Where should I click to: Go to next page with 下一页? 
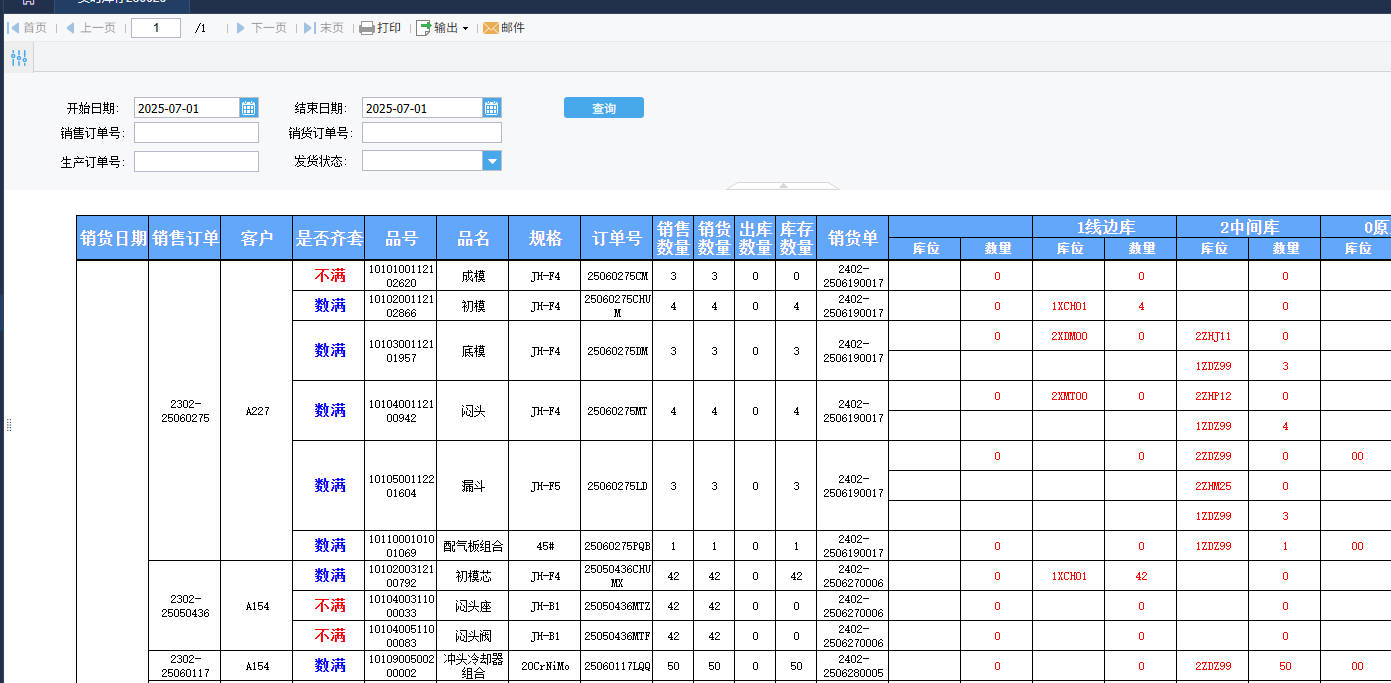pos(262,28)
